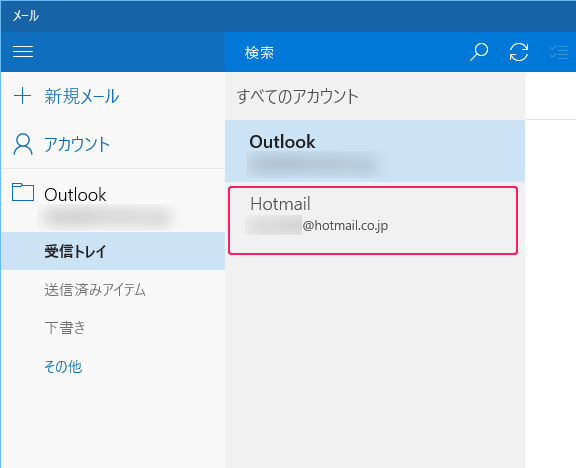Open the 受信トレイ inbox folder
This screenshot has height=468, width=576.
coord(113,251)
